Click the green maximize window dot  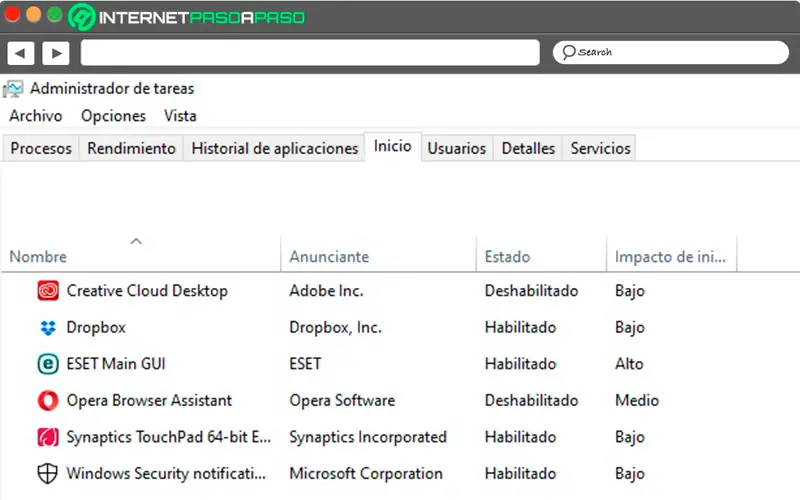pyautogui.click(x=55, y=14)
